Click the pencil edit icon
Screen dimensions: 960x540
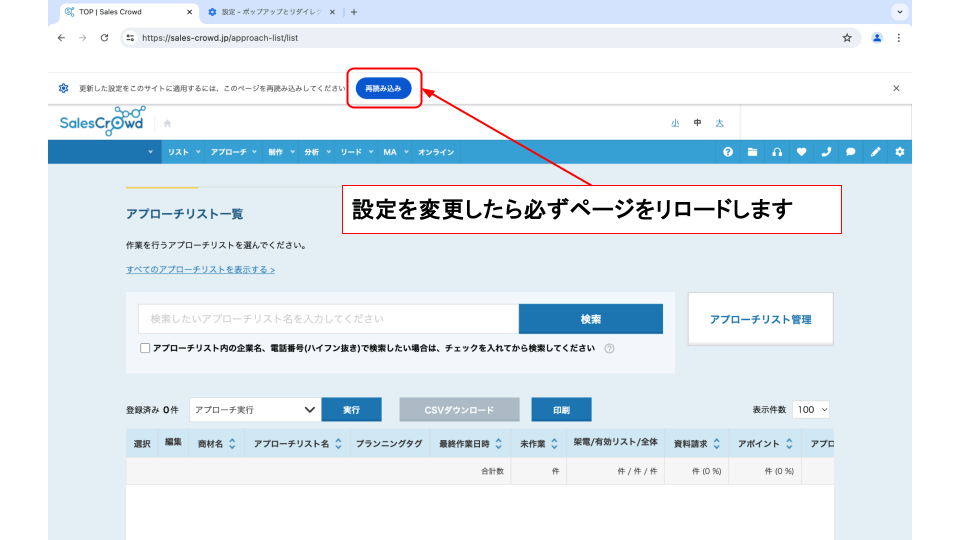[x=875, y=152]
